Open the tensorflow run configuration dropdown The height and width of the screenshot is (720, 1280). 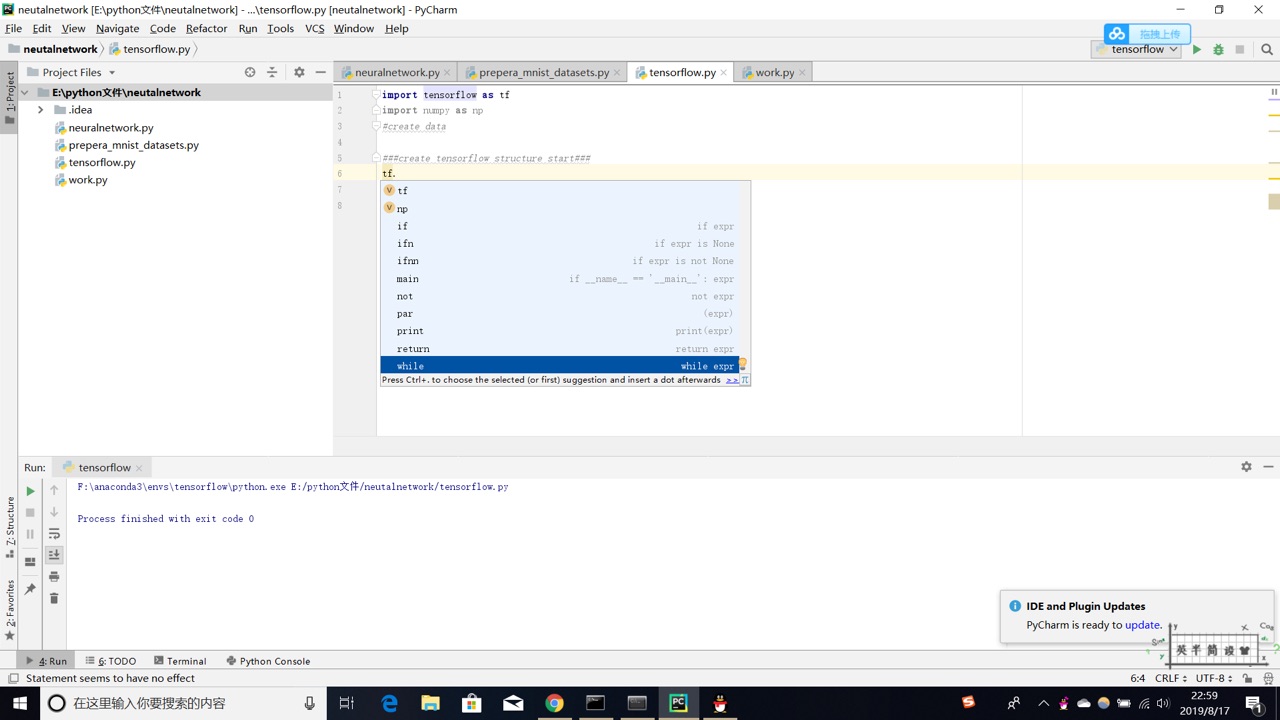click(x=1135, y=49)
